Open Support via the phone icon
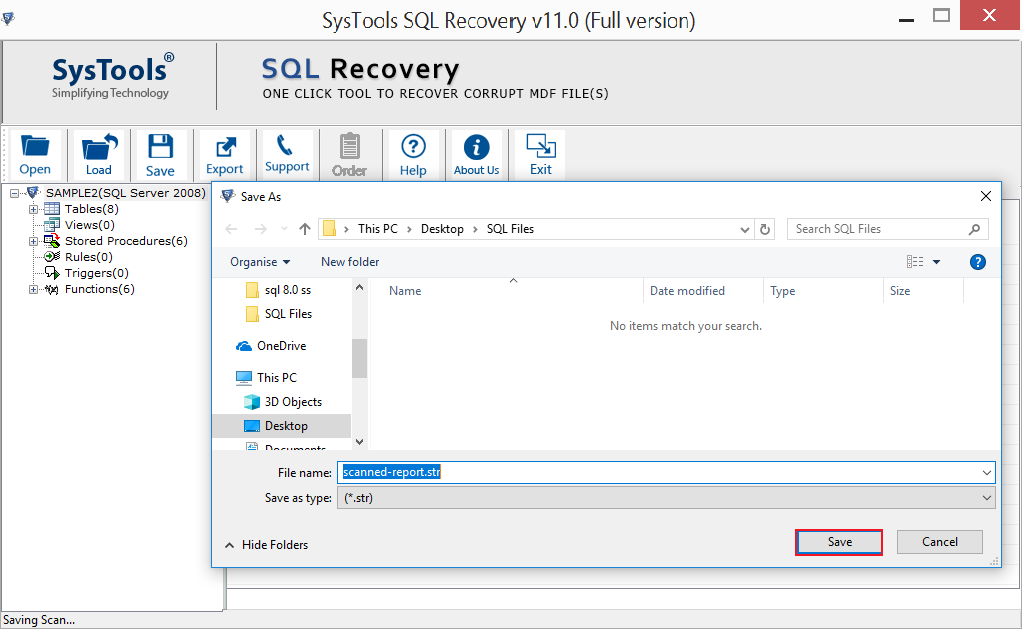Image resolution: width=1024 pixels, height=629 pixels. [287, 155]
